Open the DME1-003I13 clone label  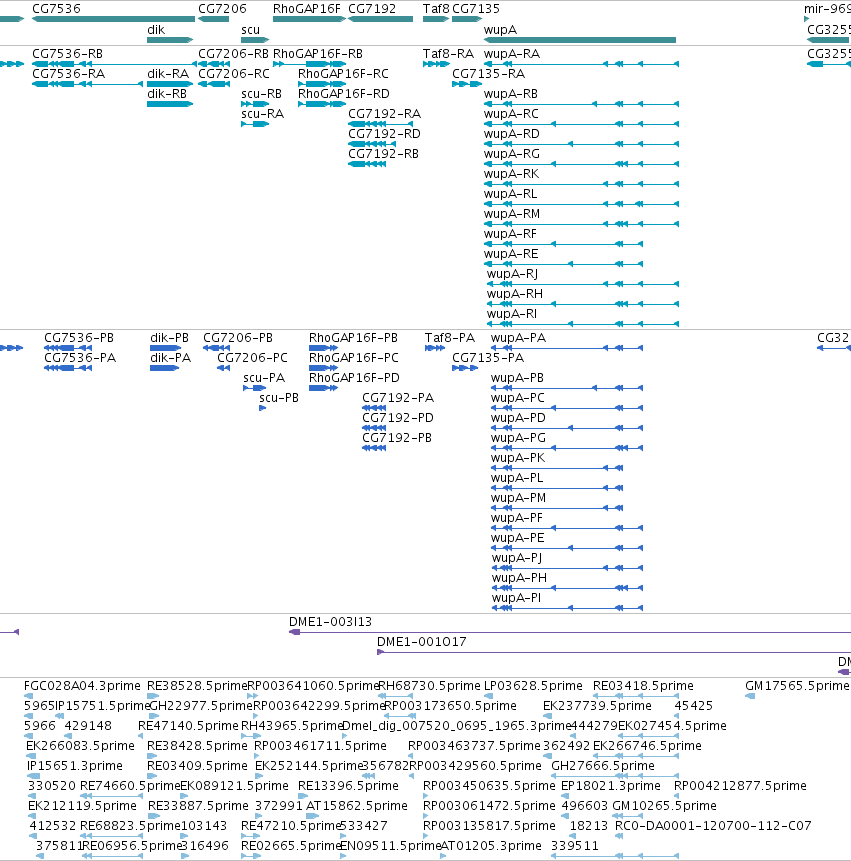tap(331, 622)
